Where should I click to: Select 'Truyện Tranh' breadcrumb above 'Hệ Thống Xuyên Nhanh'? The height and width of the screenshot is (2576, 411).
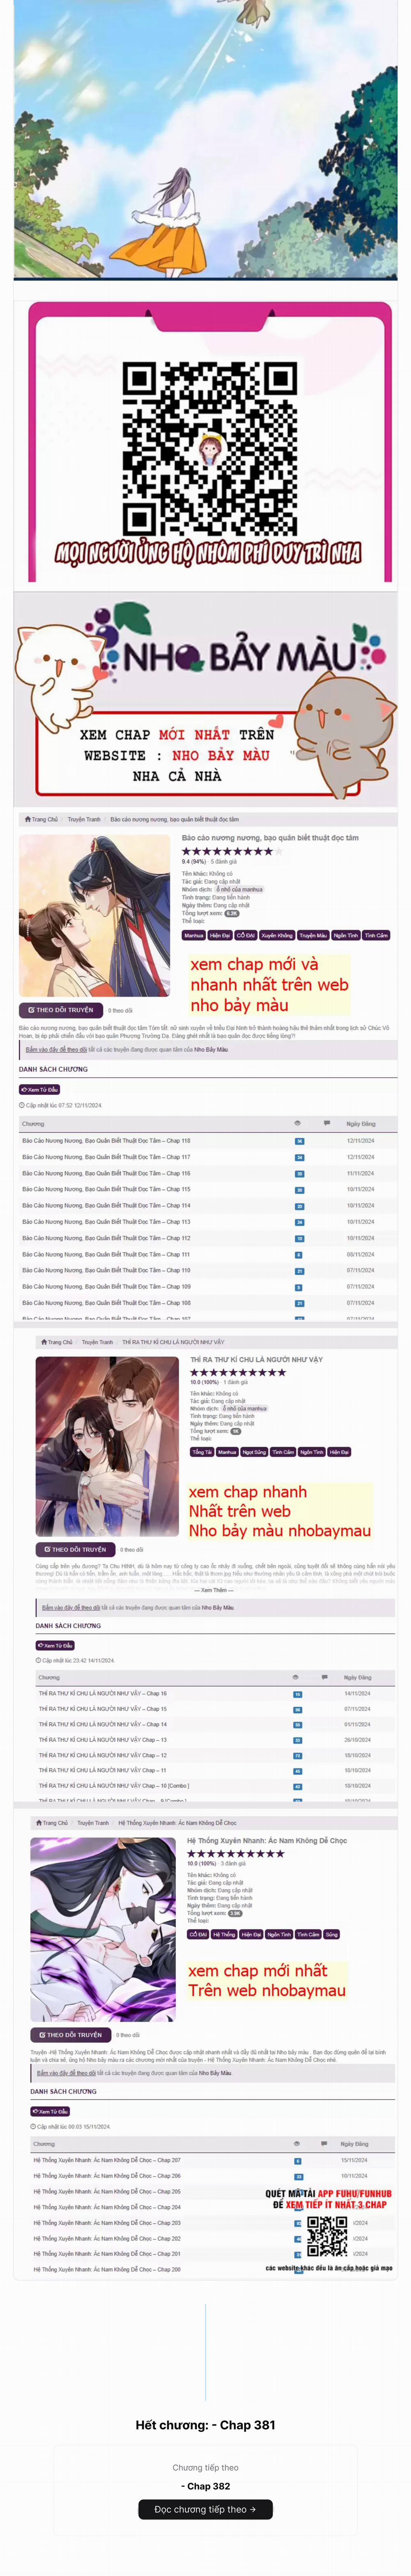coord(93,1822)
